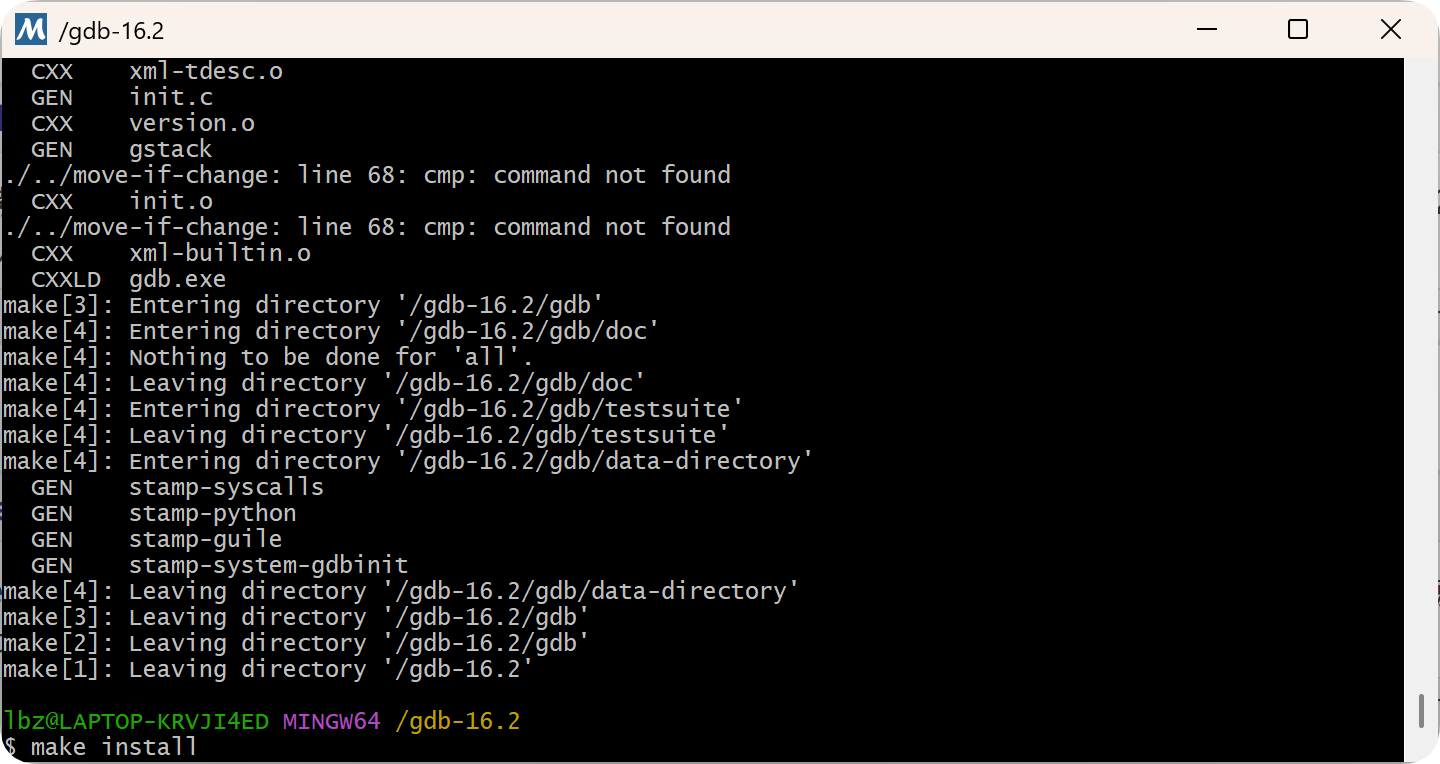Click the /gdb-16.2 window title text
This screenshot has width=1440, height=764.
coord(111,31)
